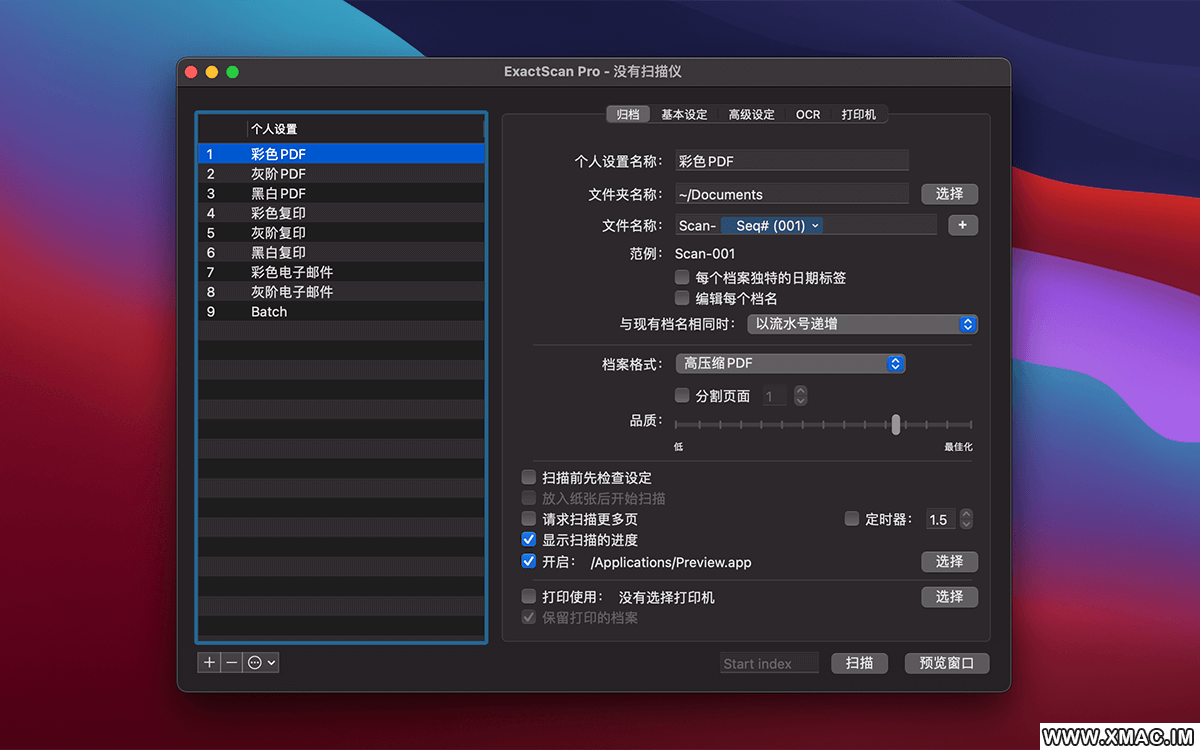The width and height of the screenshot is (1200, 750).
Task: Switch to 基本设定 tab
Action: [684, 115]
